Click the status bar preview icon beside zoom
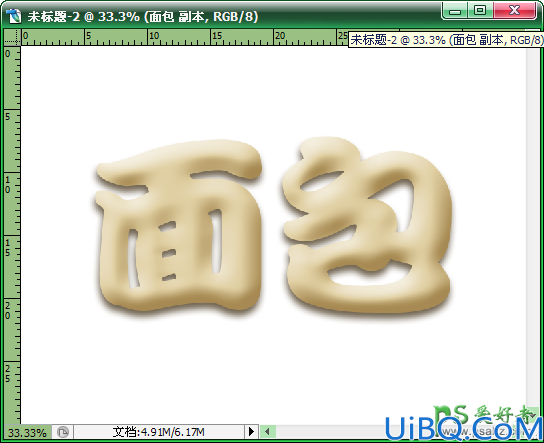 (x=63, y=432)
